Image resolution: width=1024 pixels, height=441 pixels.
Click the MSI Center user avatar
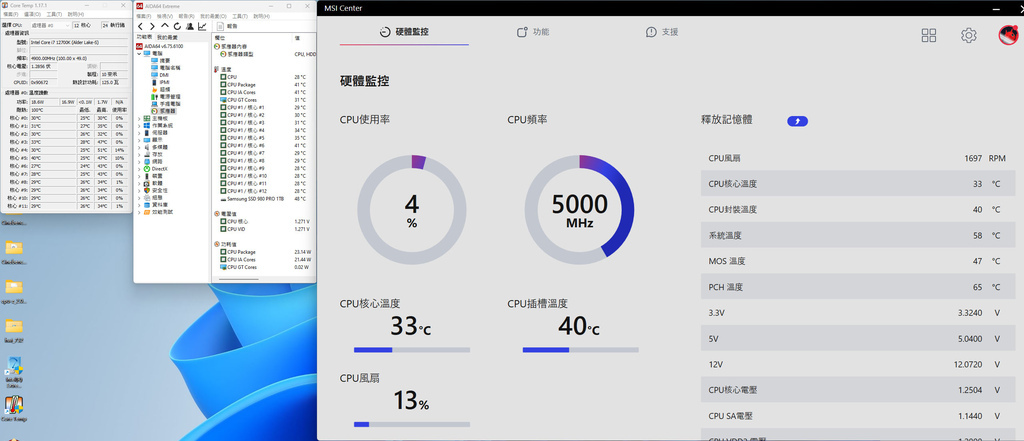(1008, 35)
